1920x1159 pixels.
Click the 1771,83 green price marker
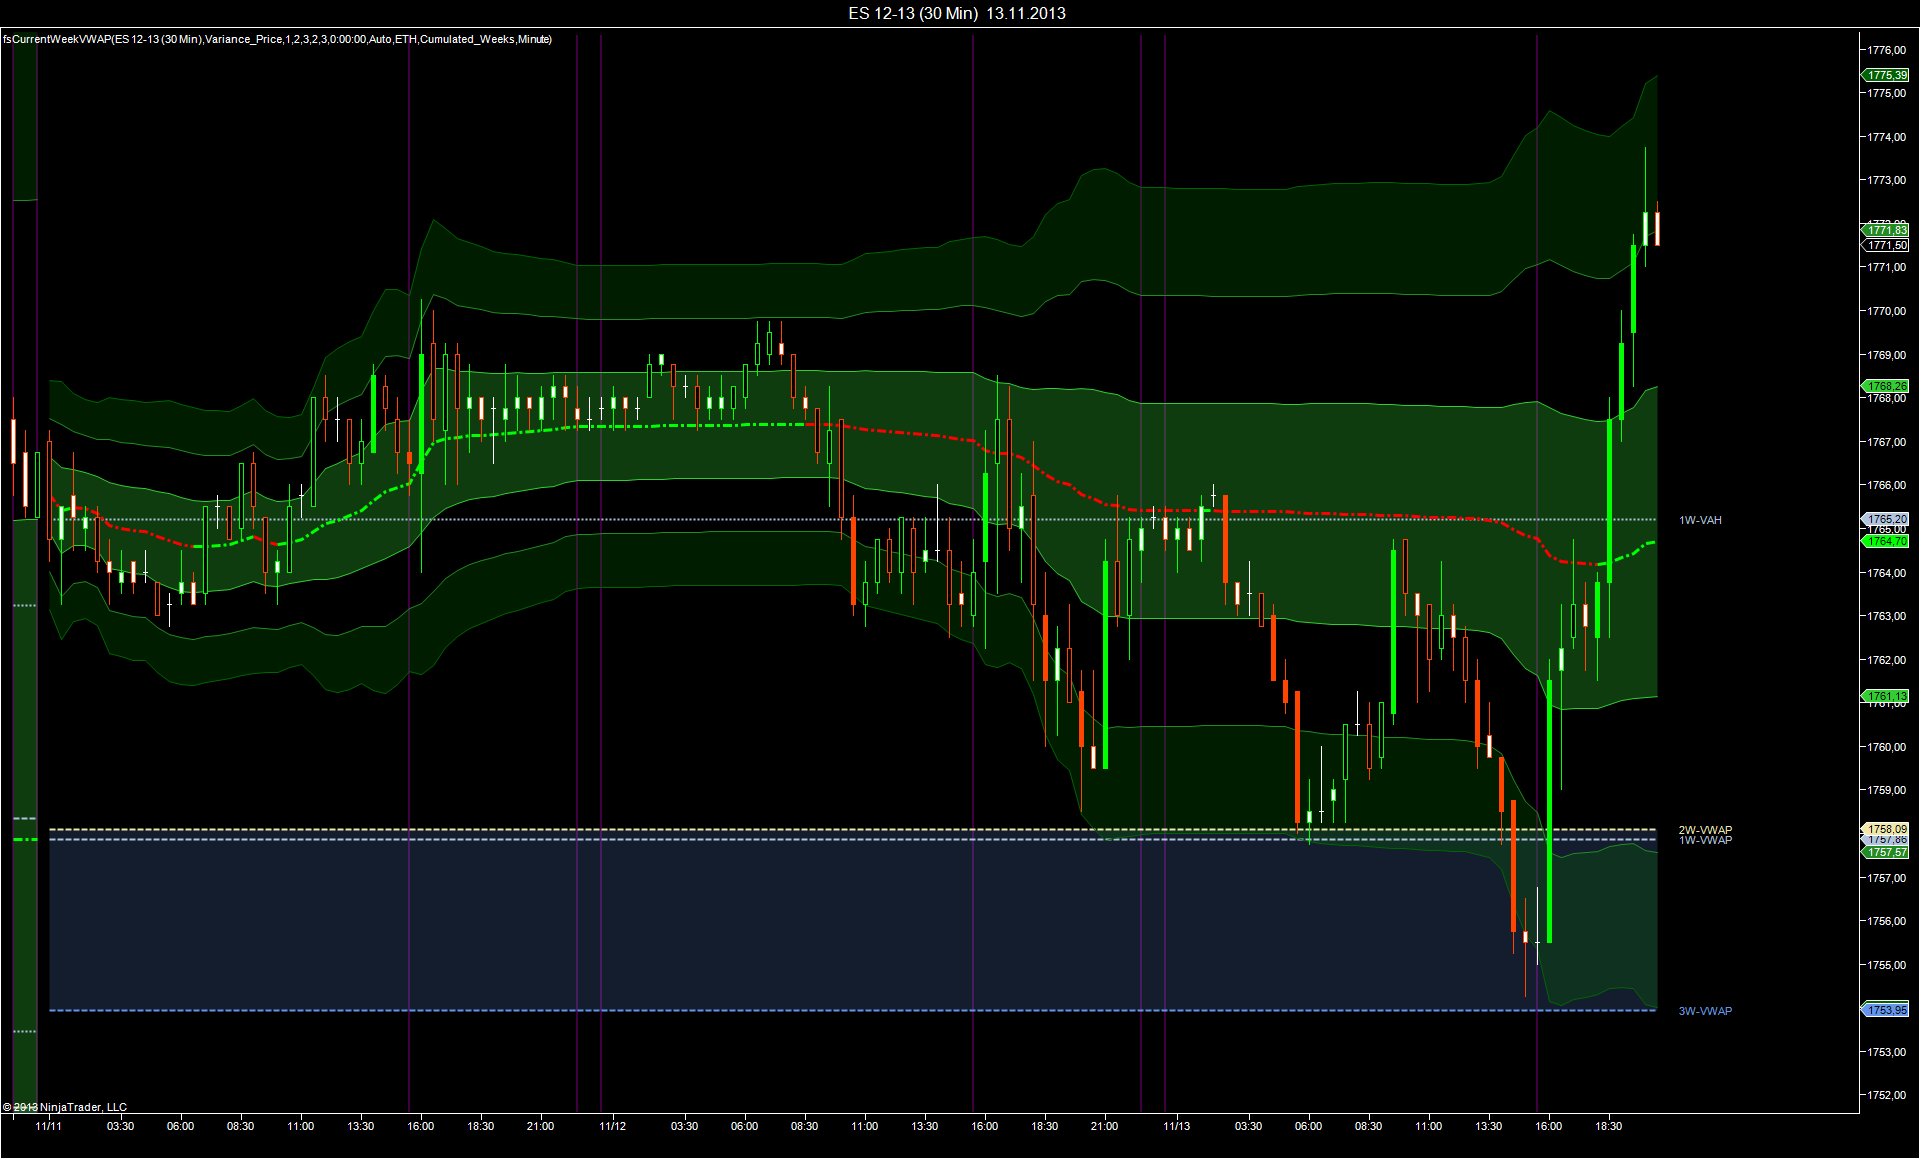tap(1886, 230)
